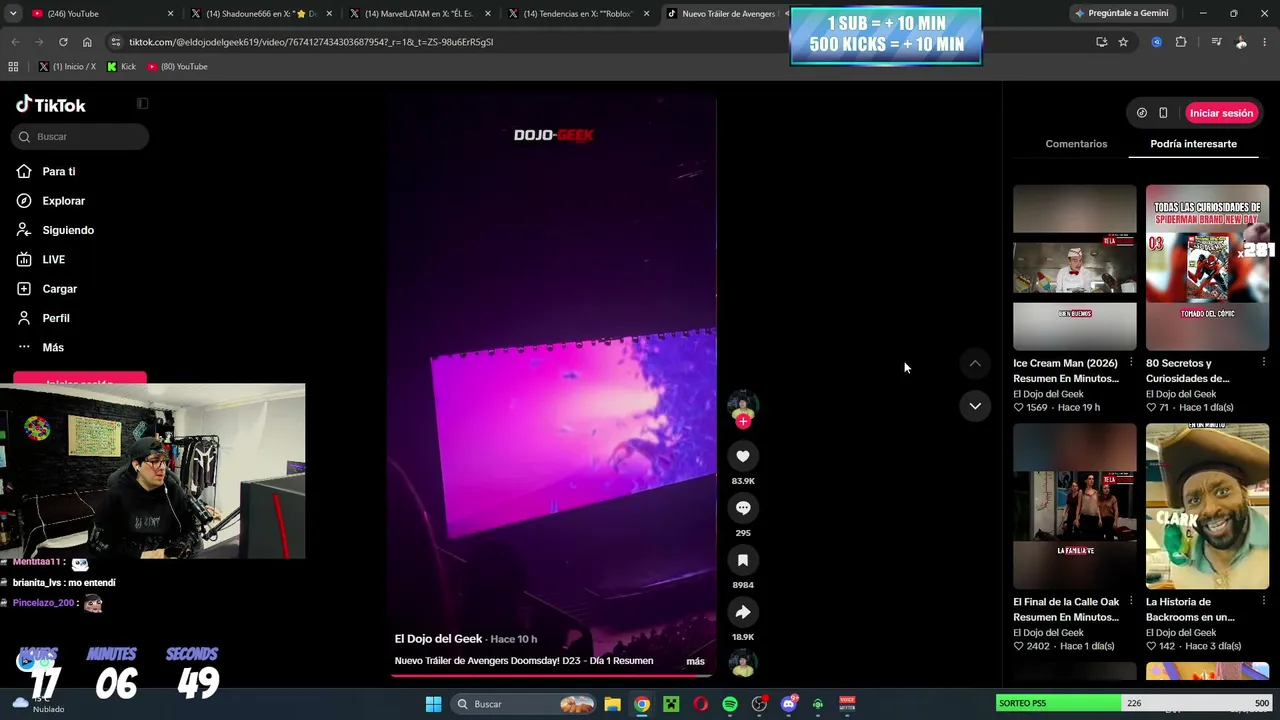Open the Chrome apps grid icon

pos(13,67)
